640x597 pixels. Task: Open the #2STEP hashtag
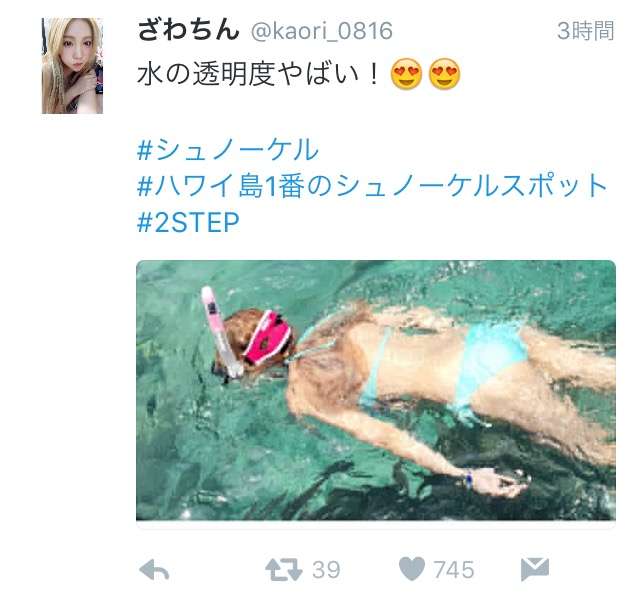(188, 222)
